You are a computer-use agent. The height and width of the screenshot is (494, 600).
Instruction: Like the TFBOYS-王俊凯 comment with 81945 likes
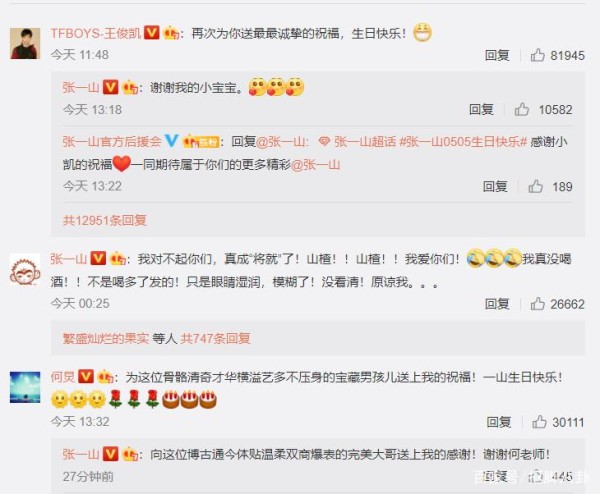click(538, 55)
